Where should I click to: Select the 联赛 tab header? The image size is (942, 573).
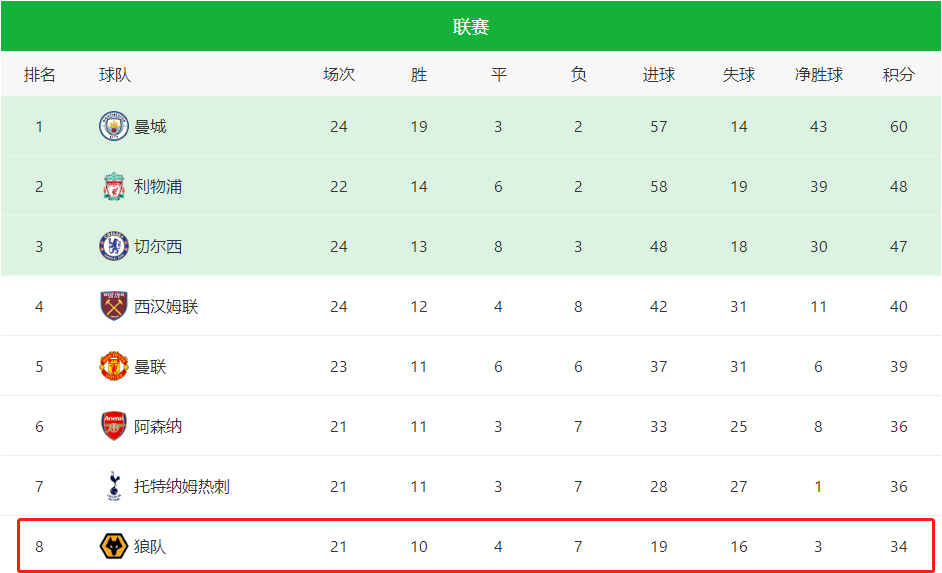[x=471, y=26]
